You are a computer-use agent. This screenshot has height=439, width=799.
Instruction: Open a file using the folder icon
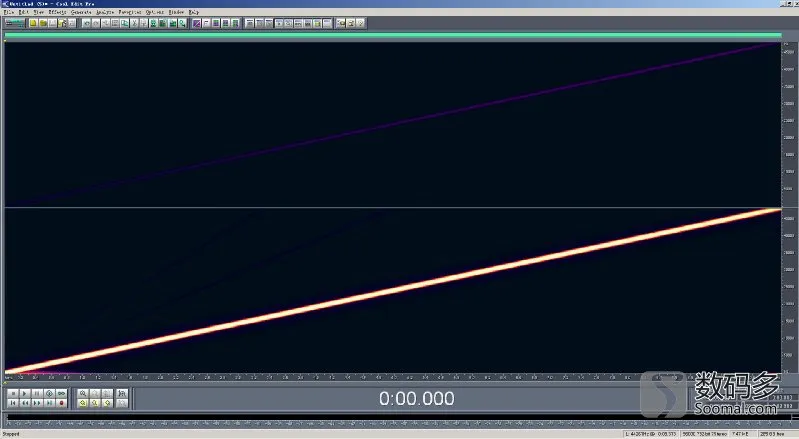pyautogui.click(x=43, y=23)
